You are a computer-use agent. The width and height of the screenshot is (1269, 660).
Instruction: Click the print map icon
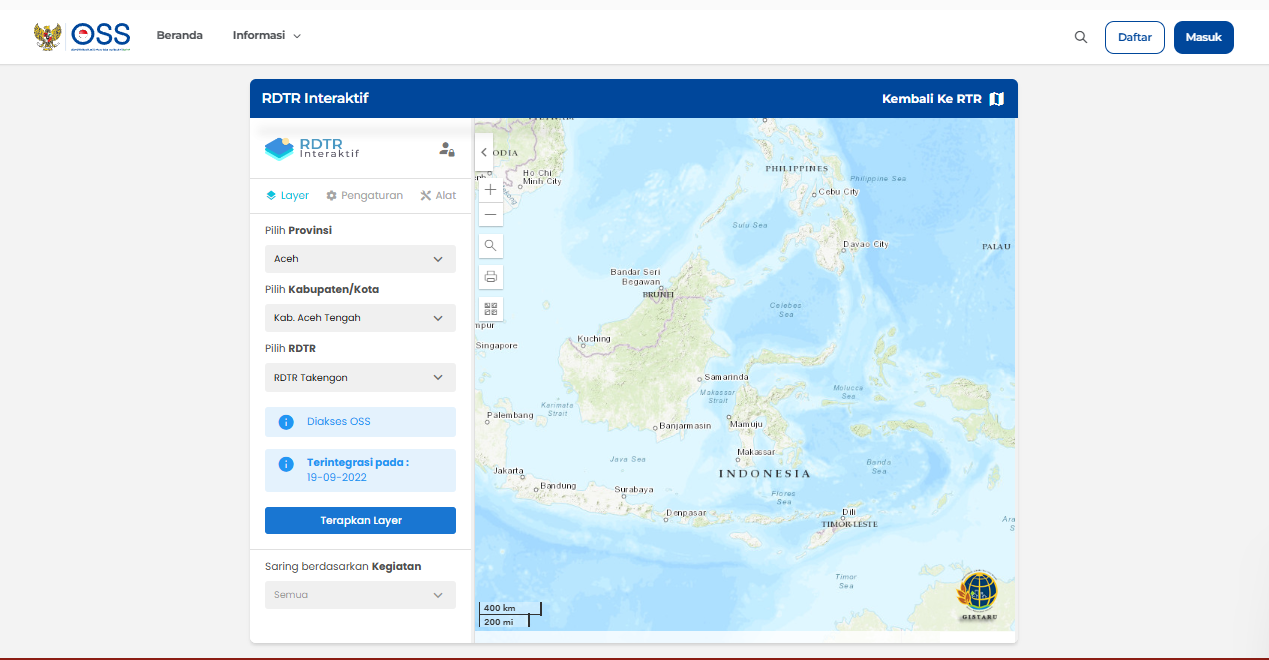tap(490, 277)
